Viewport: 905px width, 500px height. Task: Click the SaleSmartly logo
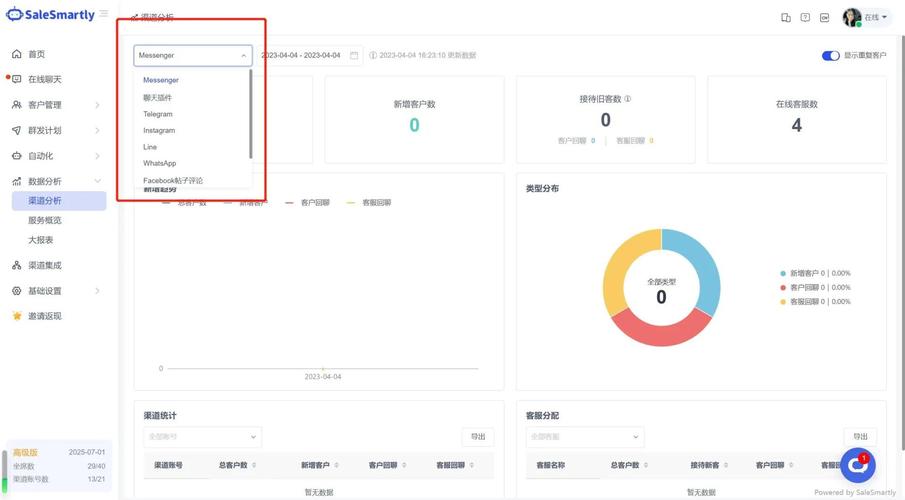51,15
